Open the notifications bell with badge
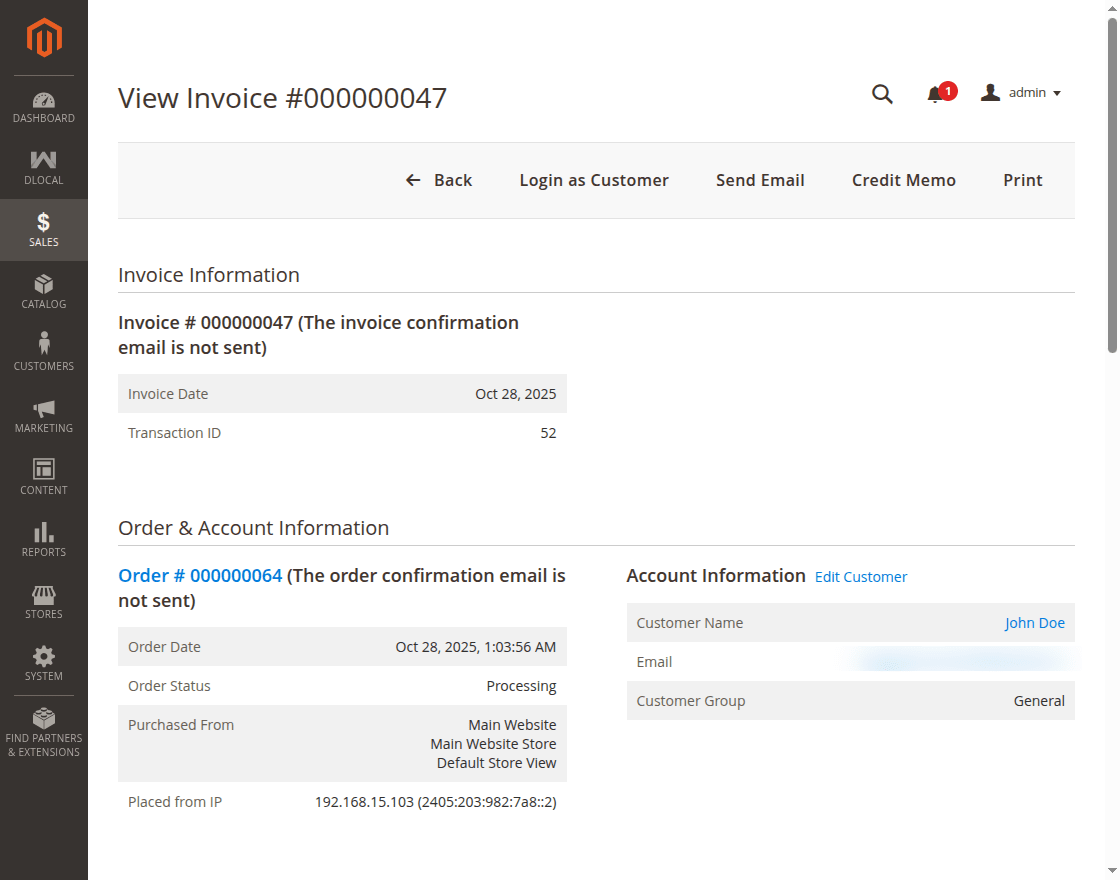1120x880 pixels. pos(936,93)
